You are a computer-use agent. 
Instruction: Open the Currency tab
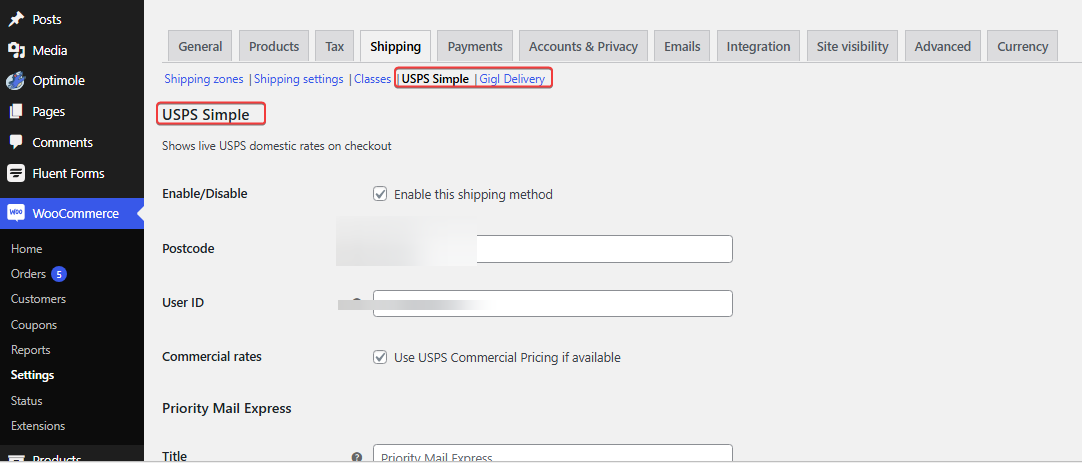pyautogui.click(x=1023, y=46)
